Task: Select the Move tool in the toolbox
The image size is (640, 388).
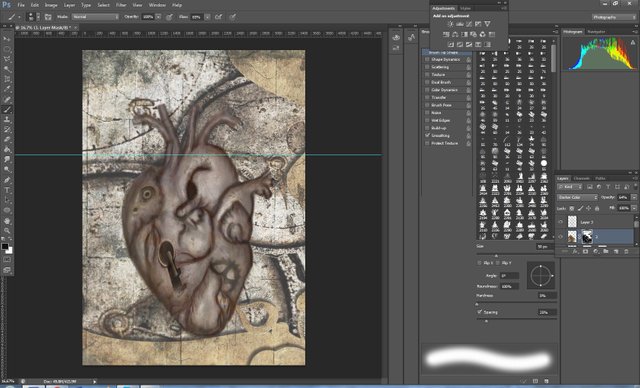Action: pos(7,39)
